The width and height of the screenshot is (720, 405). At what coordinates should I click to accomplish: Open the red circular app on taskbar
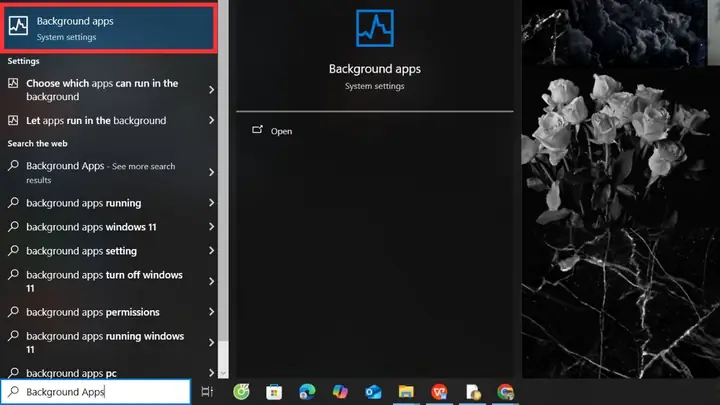point(439,392)
